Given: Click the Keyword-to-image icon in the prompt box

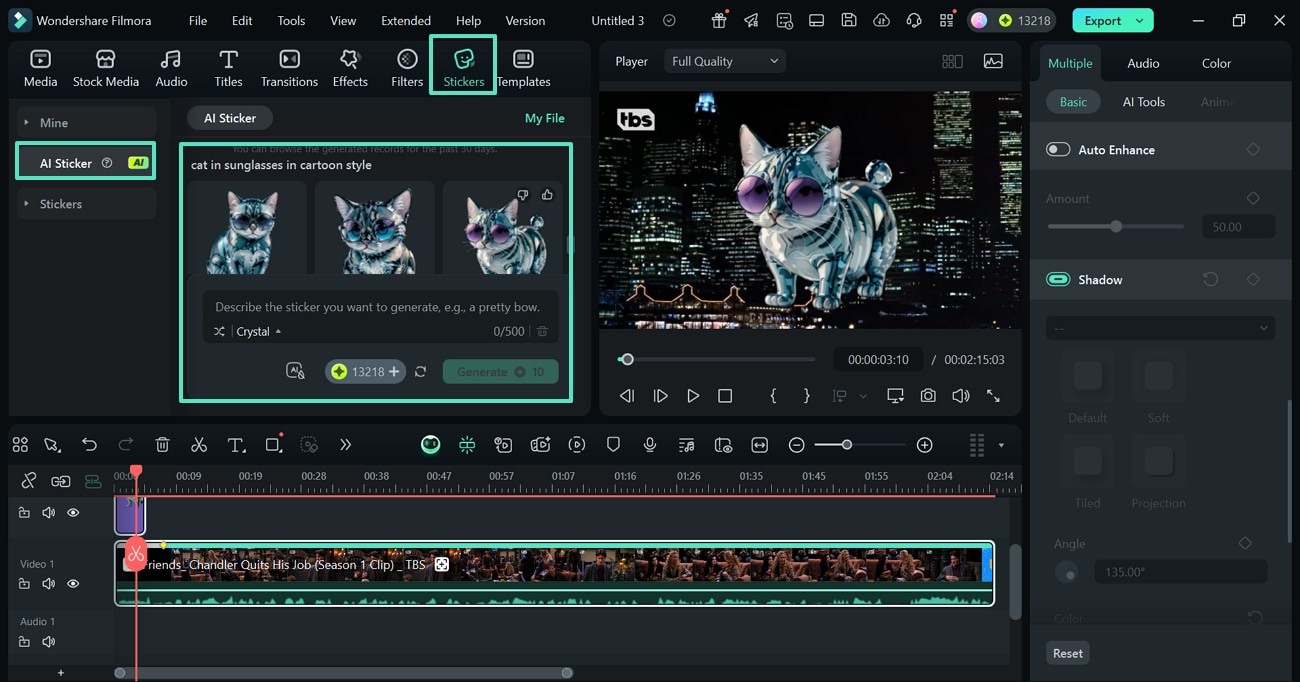Looking at the screenshot, I should pos(295,370).
